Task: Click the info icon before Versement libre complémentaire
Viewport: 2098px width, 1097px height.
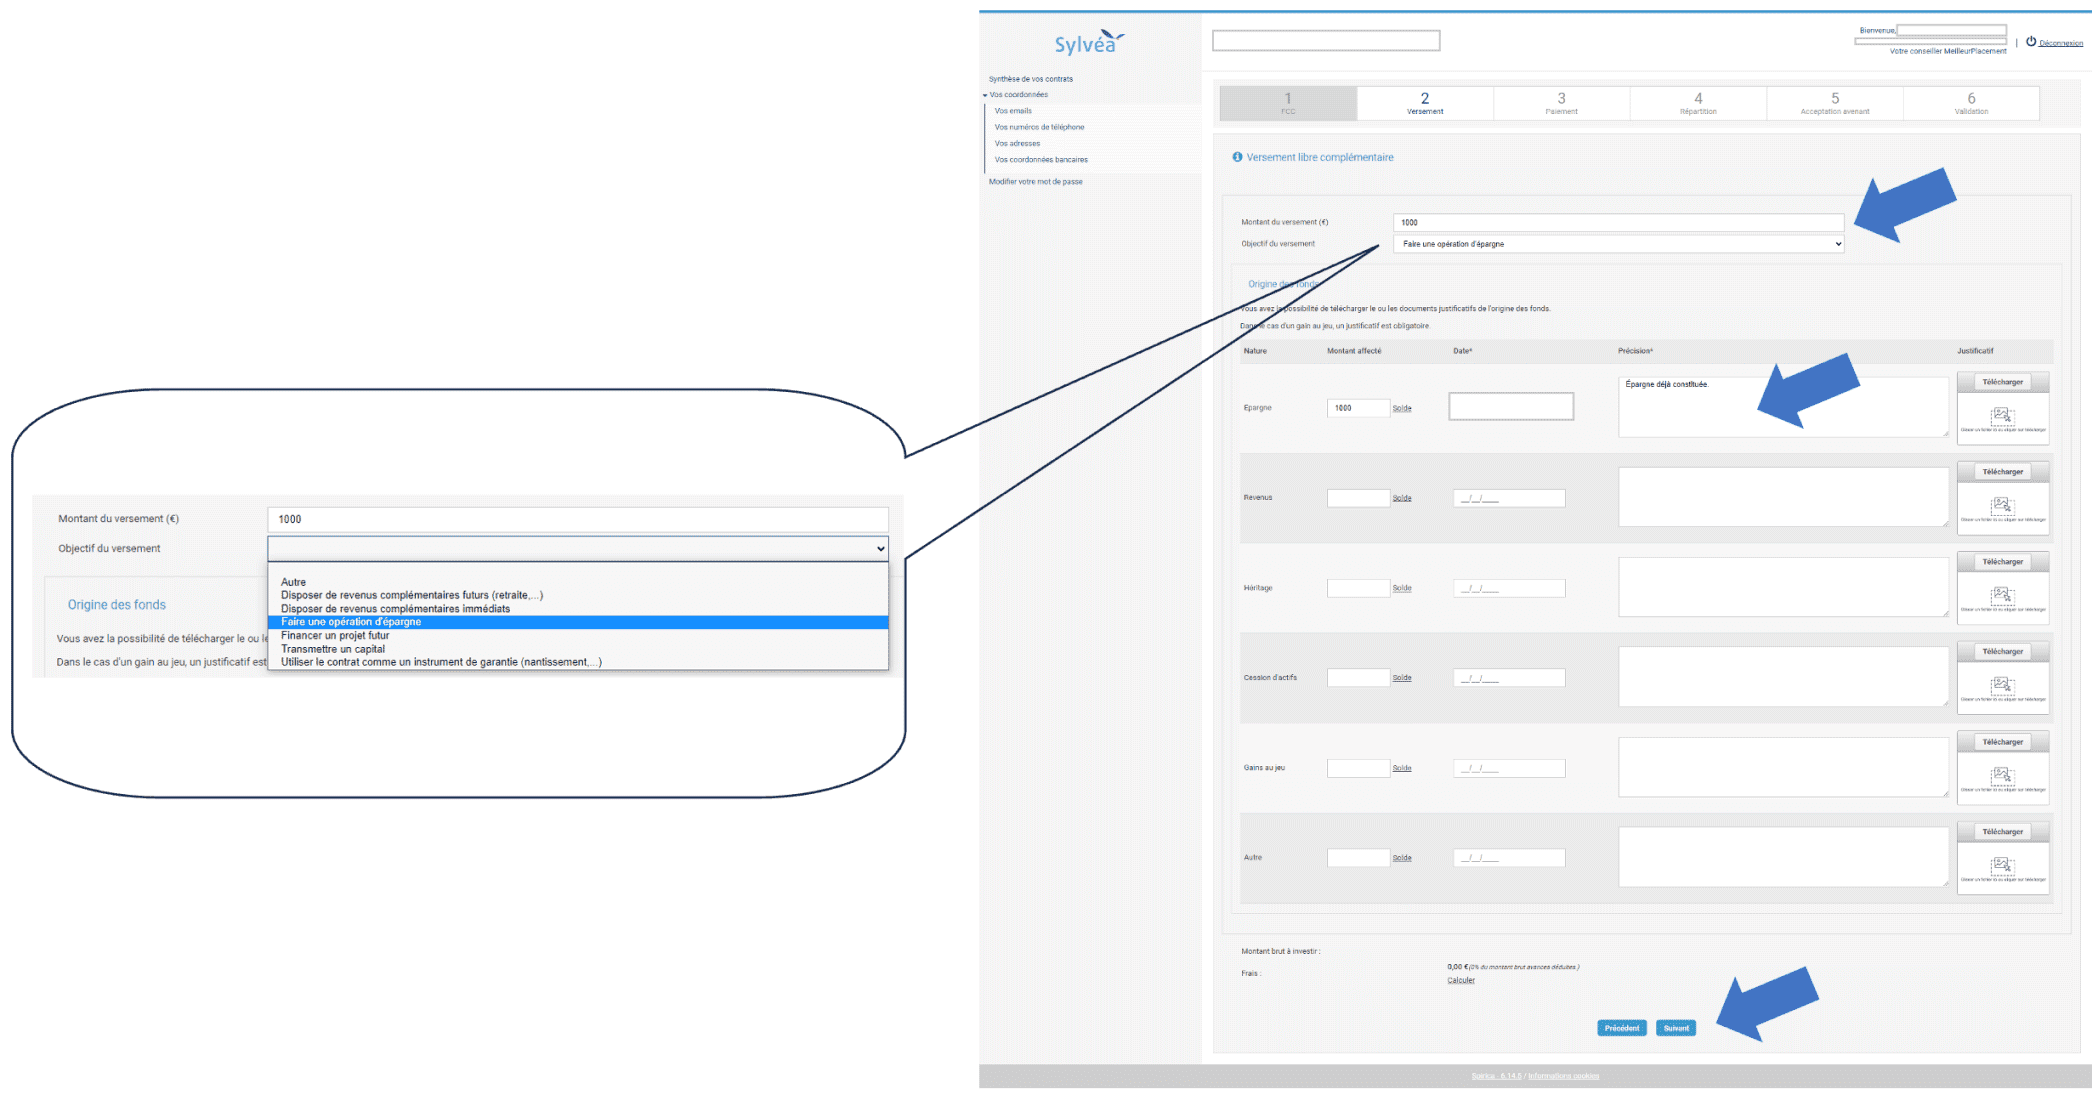Action: [x=1237, y=157]
